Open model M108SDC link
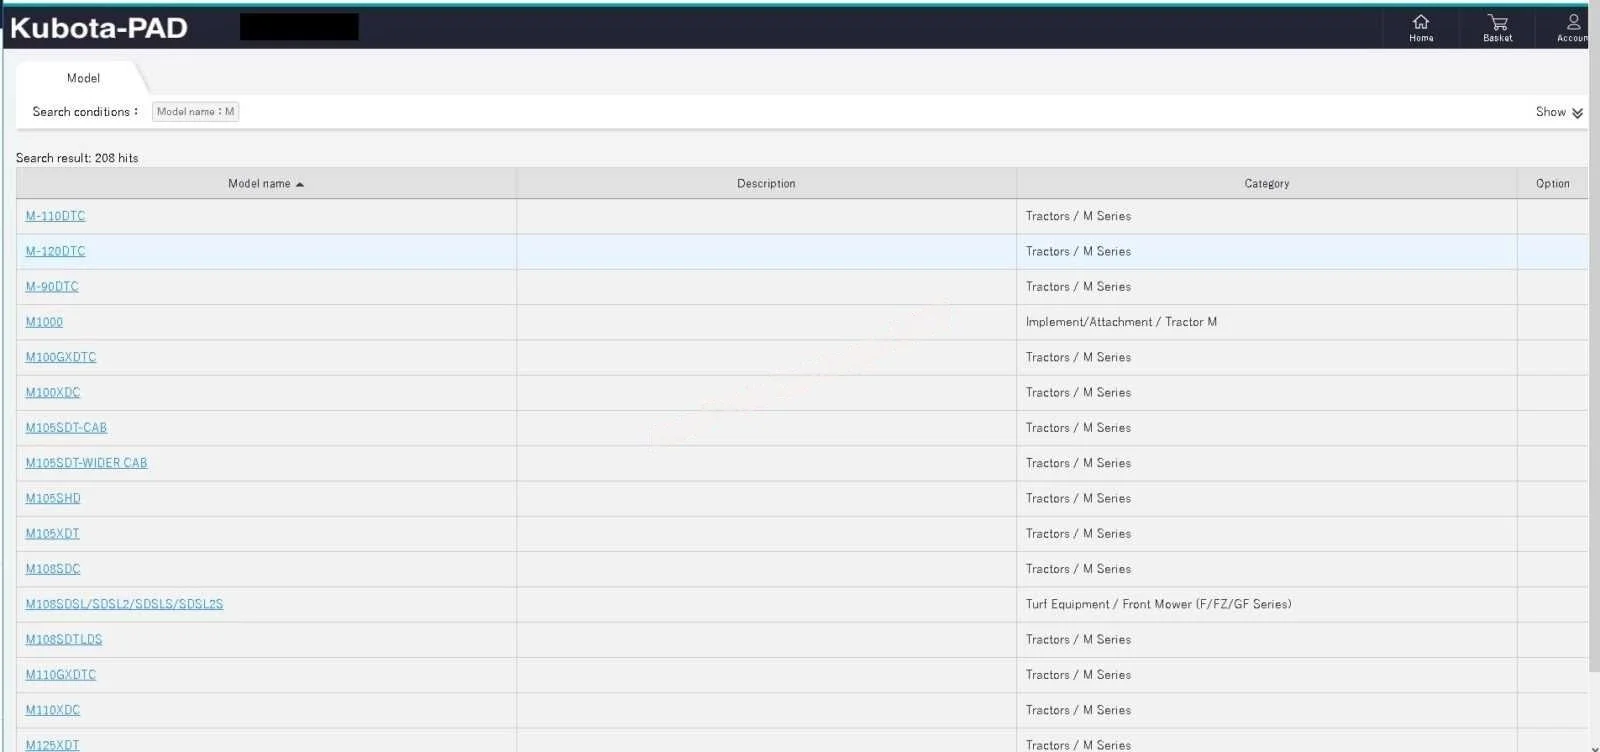This screenshot has width=1600, height=752. tap(53, 569)
